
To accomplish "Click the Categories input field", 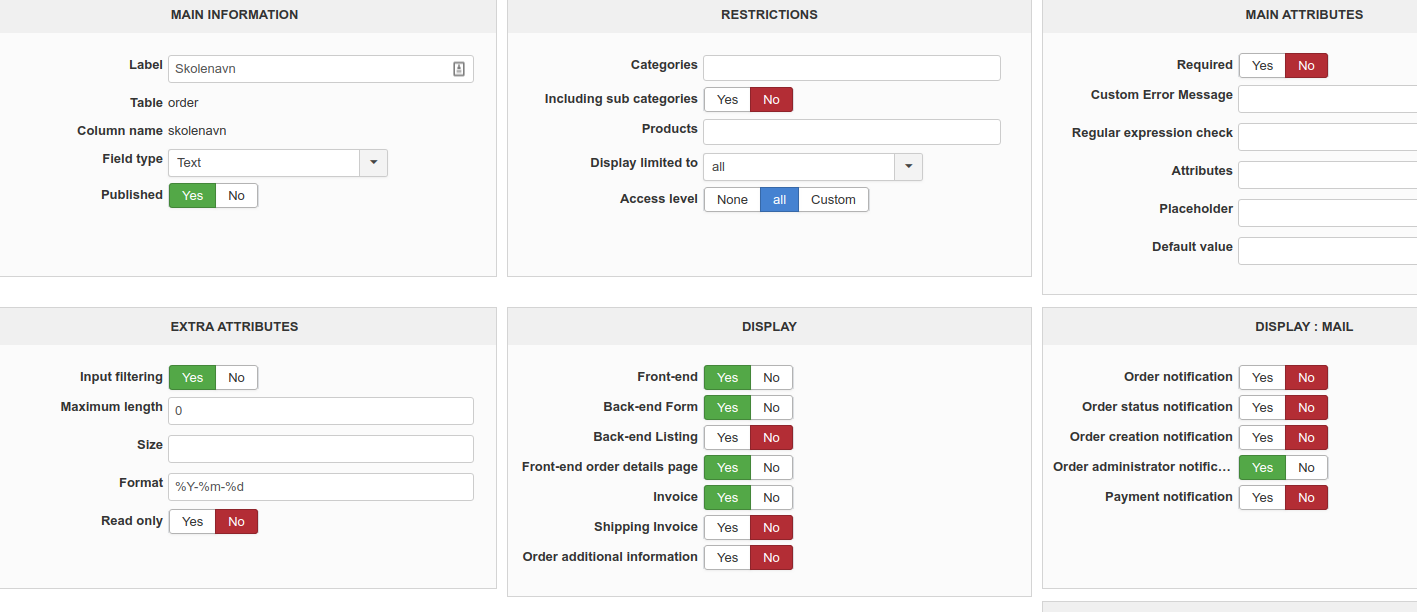I will 851,68.
